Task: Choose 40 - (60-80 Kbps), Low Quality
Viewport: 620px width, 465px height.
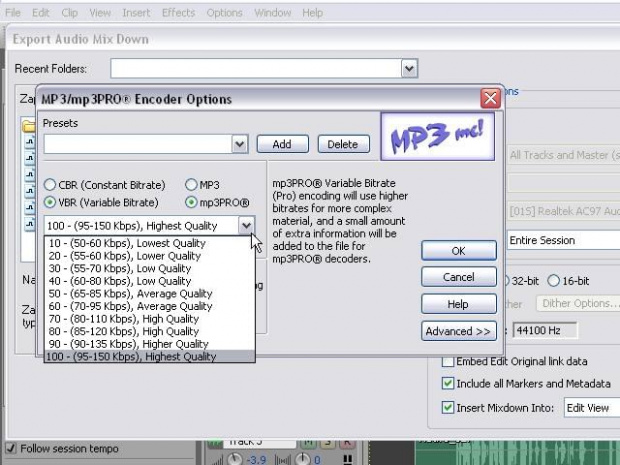Action: coord(149,281)
